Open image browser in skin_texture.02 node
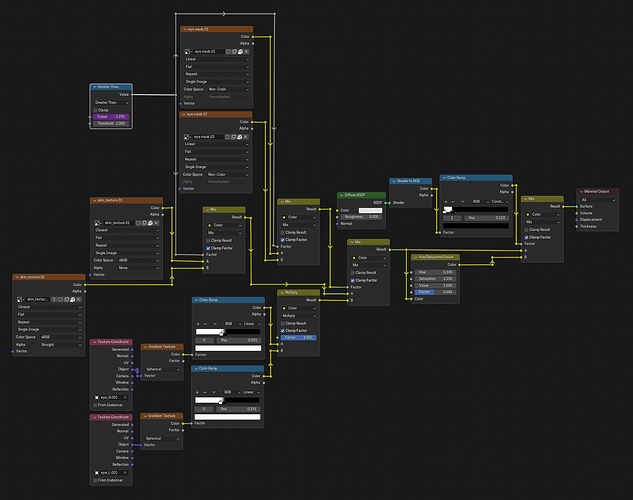Screen dimensions: 633x500 coord(21,299)
